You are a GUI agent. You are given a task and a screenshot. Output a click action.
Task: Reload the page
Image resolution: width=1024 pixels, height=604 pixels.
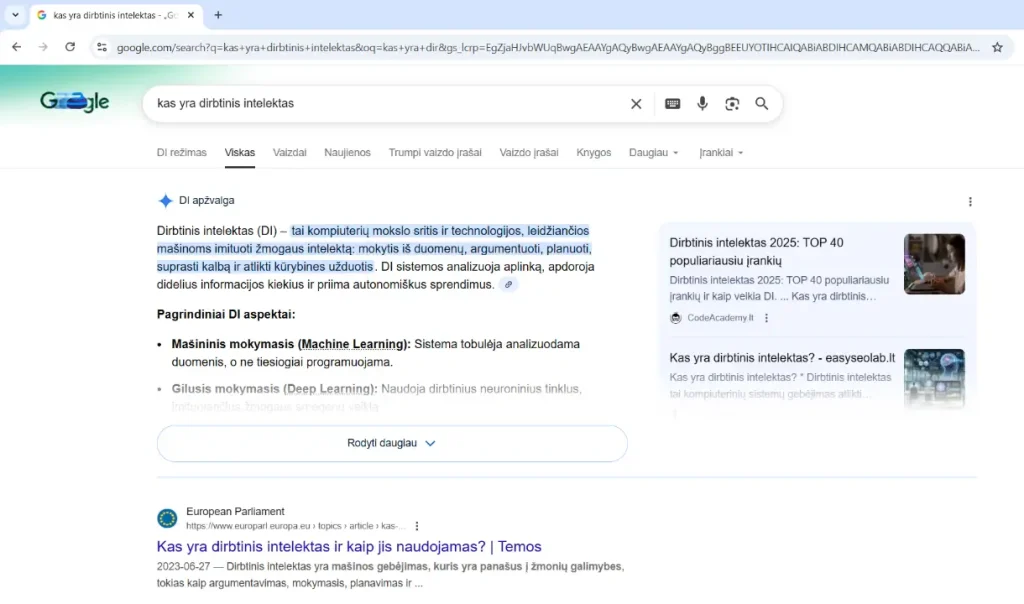(70, 47)
